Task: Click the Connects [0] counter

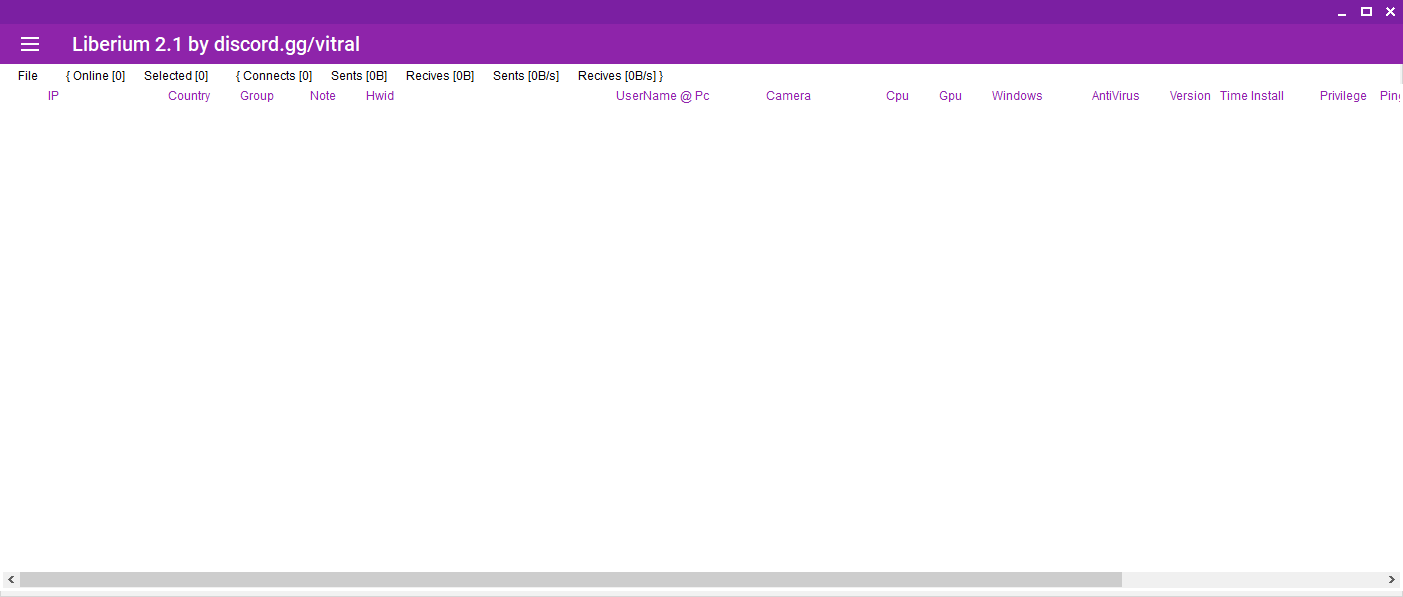Action: (275, 76)
